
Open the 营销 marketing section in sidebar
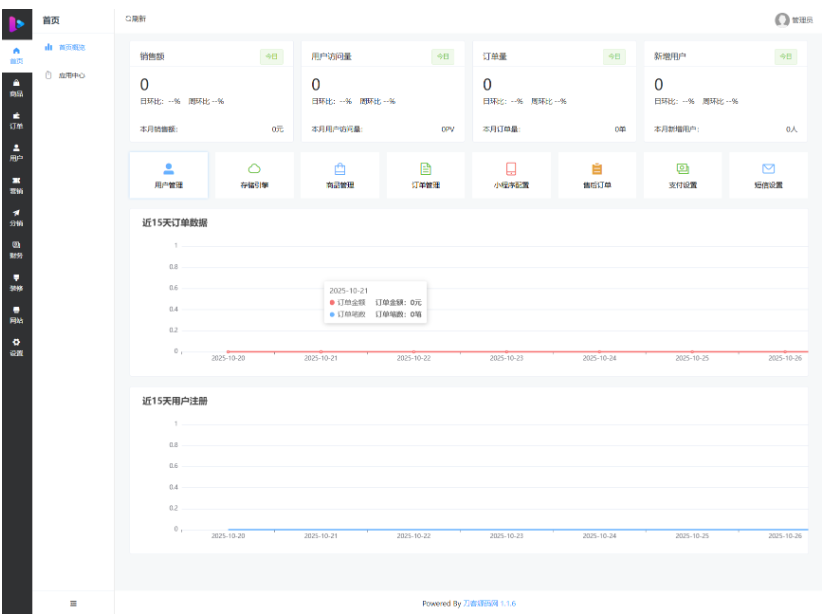[16, 186]
